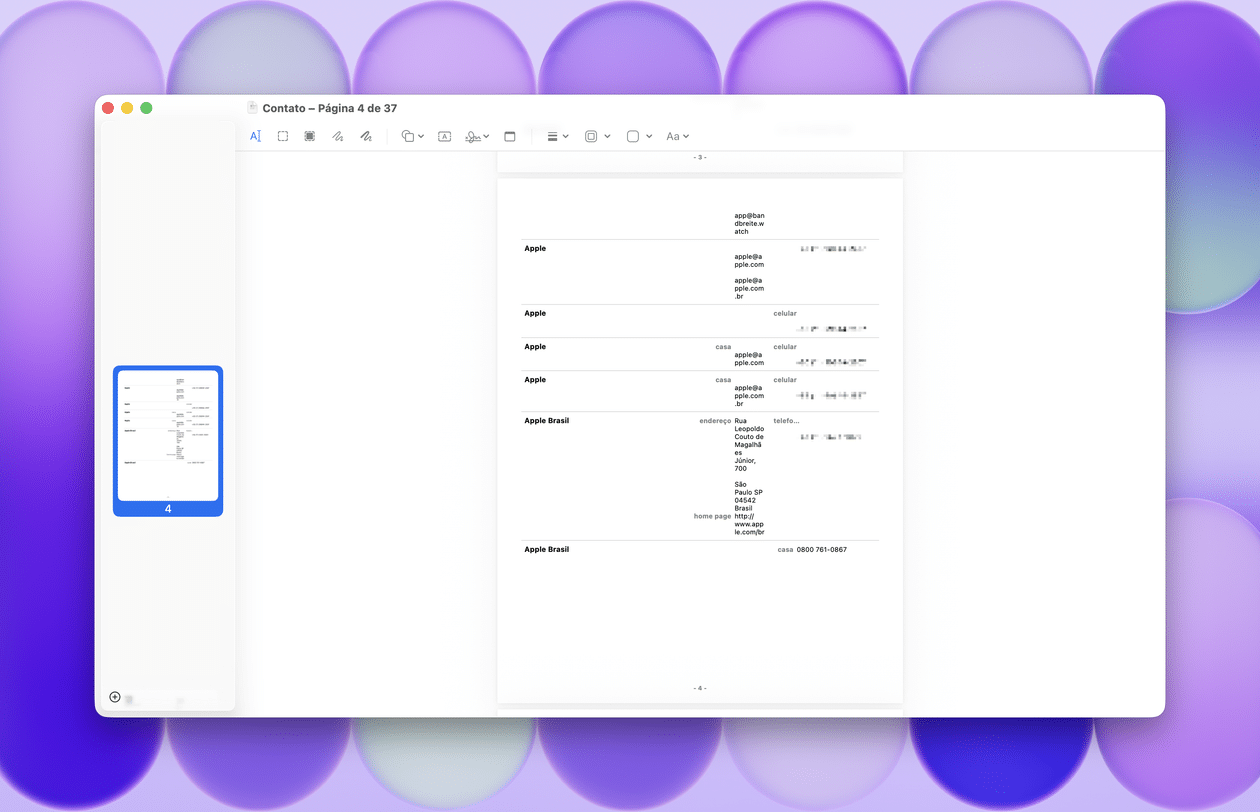Click the first Apple contact name
The width and height of the screenshot is (1260, 812).
coord(535,248)
